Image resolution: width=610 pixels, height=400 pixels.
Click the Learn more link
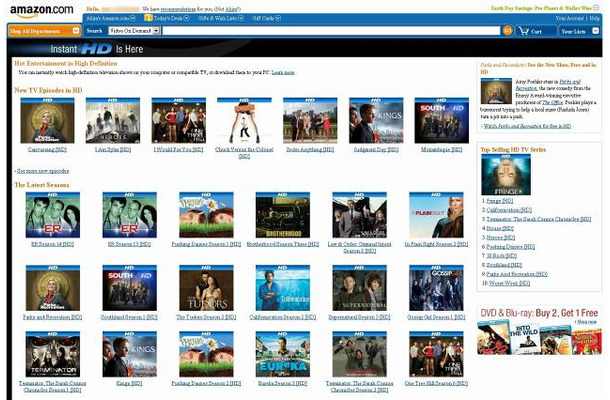pos(283,72)
